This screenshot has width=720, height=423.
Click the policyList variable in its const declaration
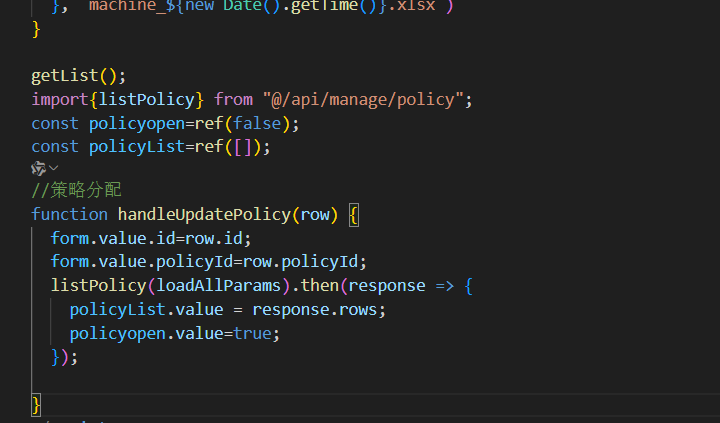click(137, 147)
